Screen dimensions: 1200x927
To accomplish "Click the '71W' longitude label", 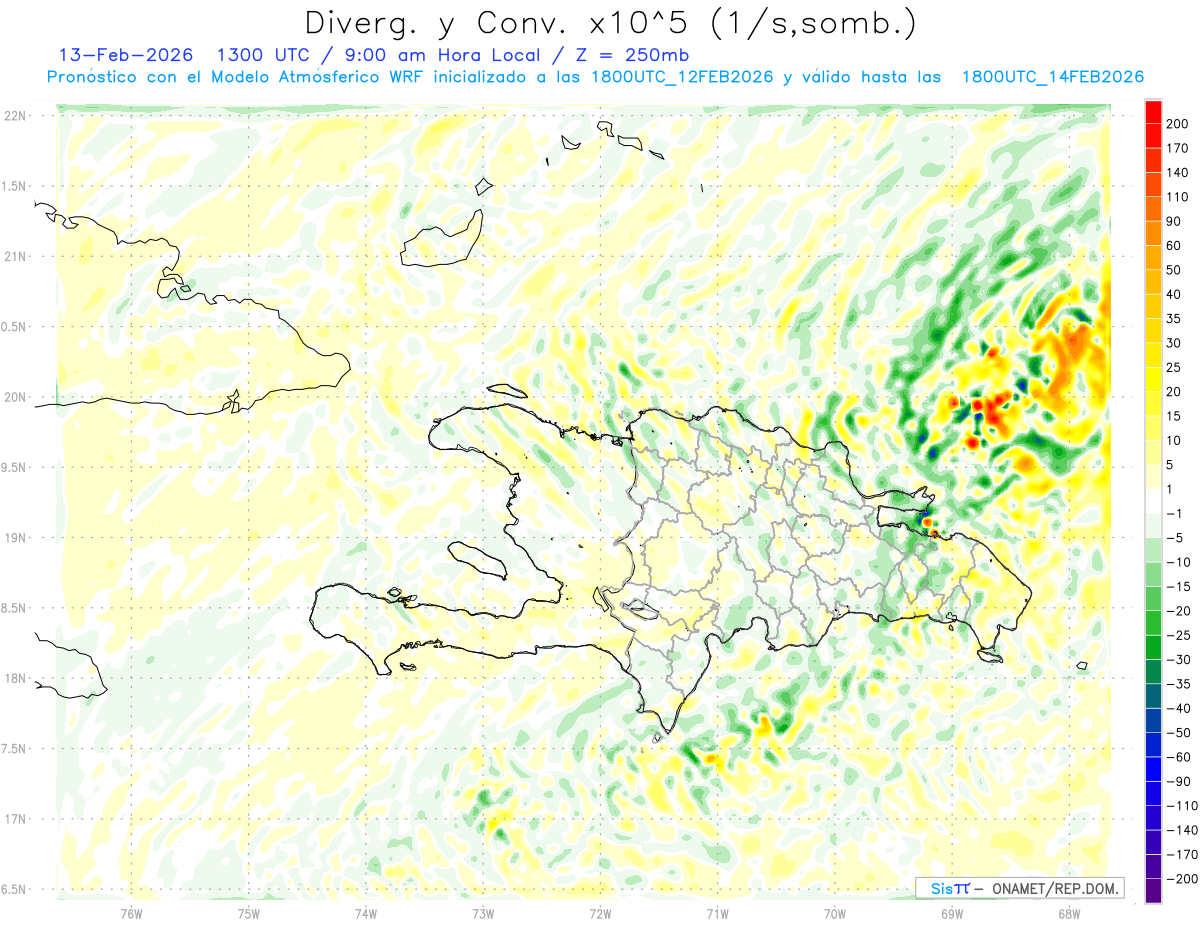I will tap(717, 913).
